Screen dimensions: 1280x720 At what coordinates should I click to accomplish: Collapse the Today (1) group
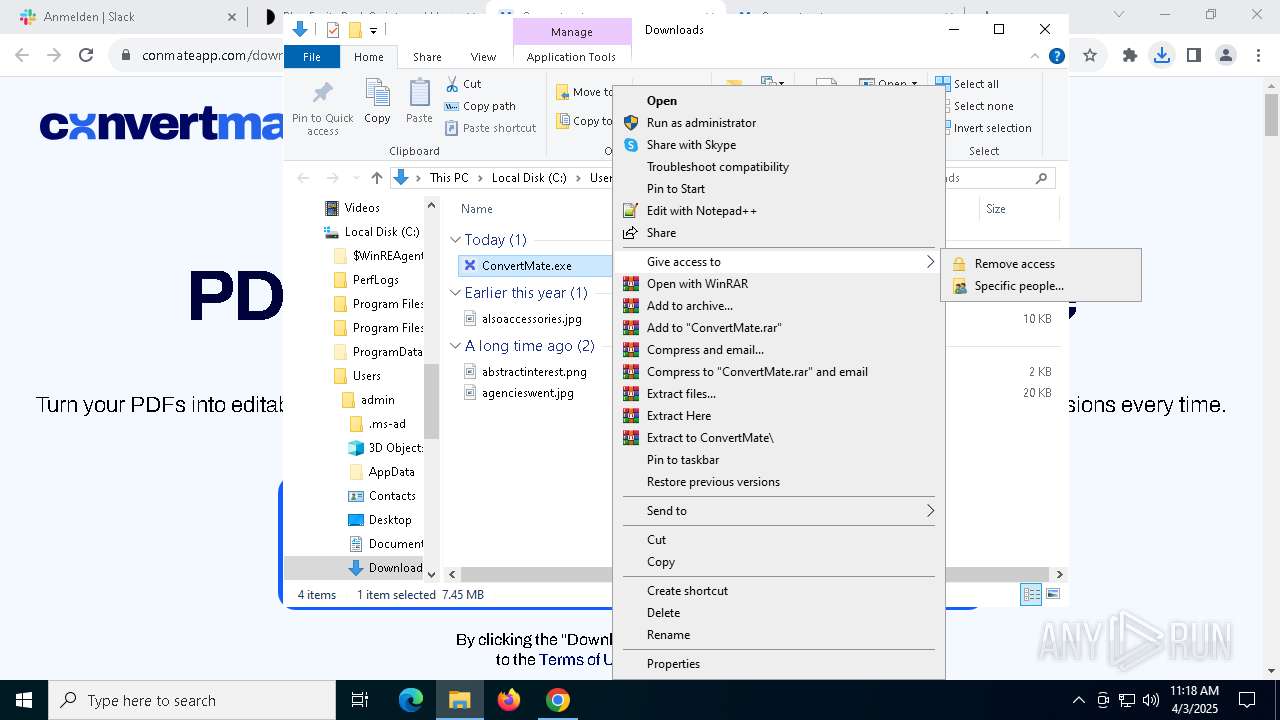click(x=455, y=240)
